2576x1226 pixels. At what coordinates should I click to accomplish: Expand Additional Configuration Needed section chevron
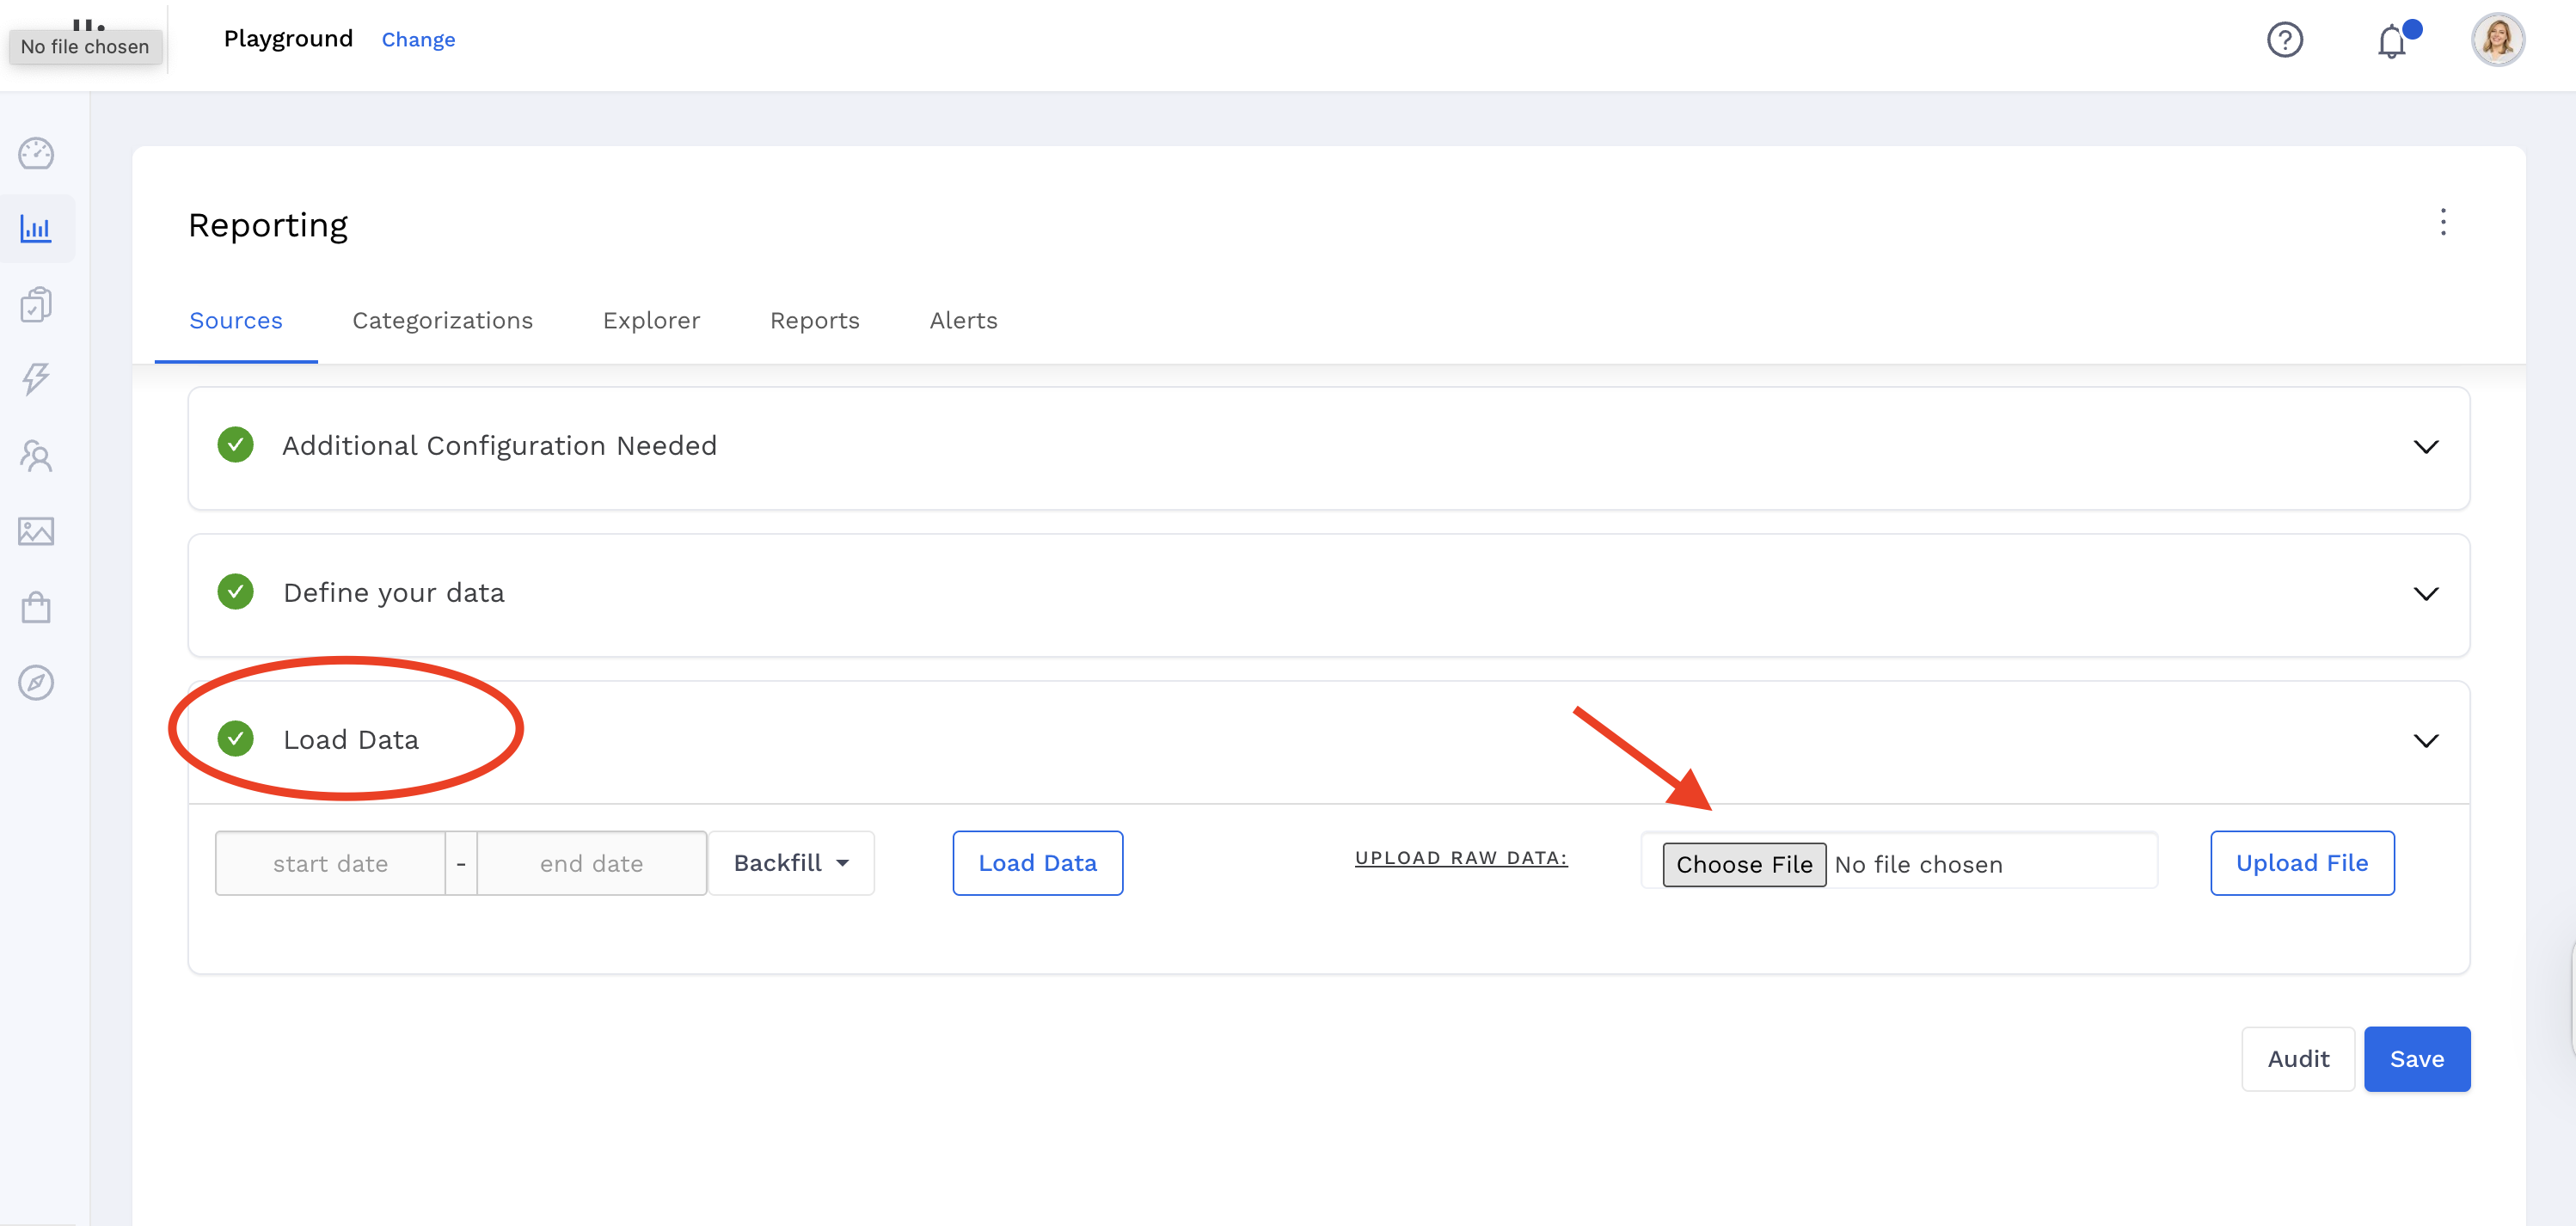point(2425,446)
